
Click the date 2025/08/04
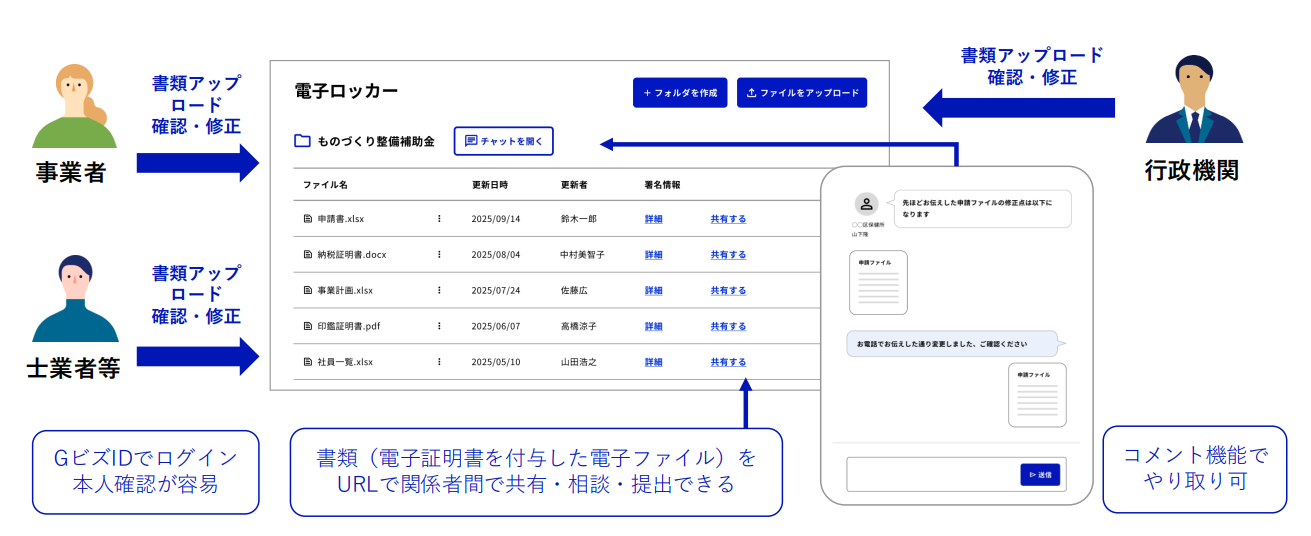[496, 254]
